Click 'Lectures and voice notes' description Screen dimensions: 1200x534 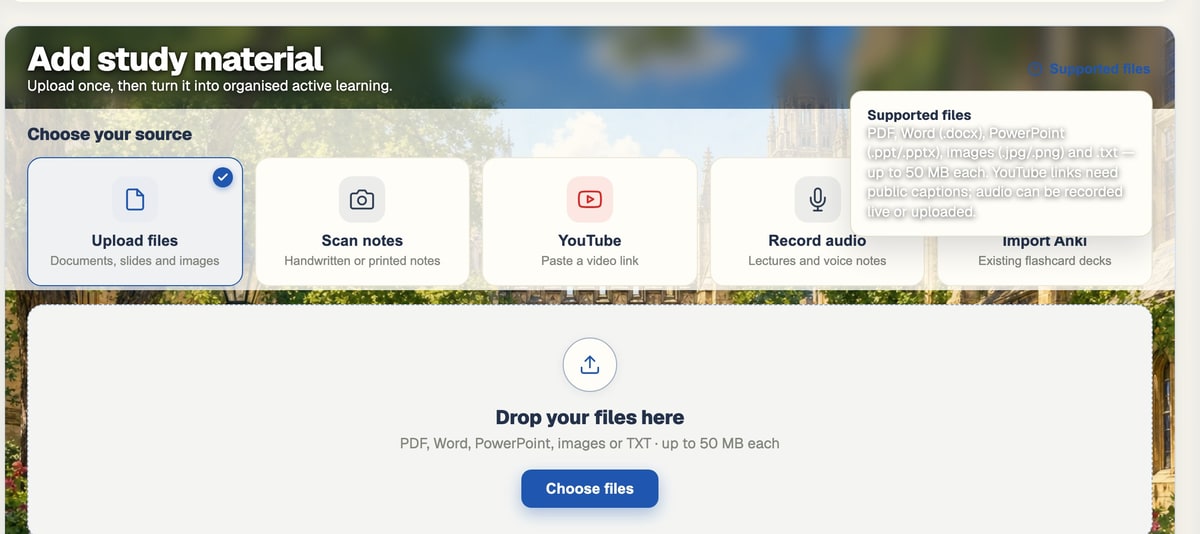817,261
